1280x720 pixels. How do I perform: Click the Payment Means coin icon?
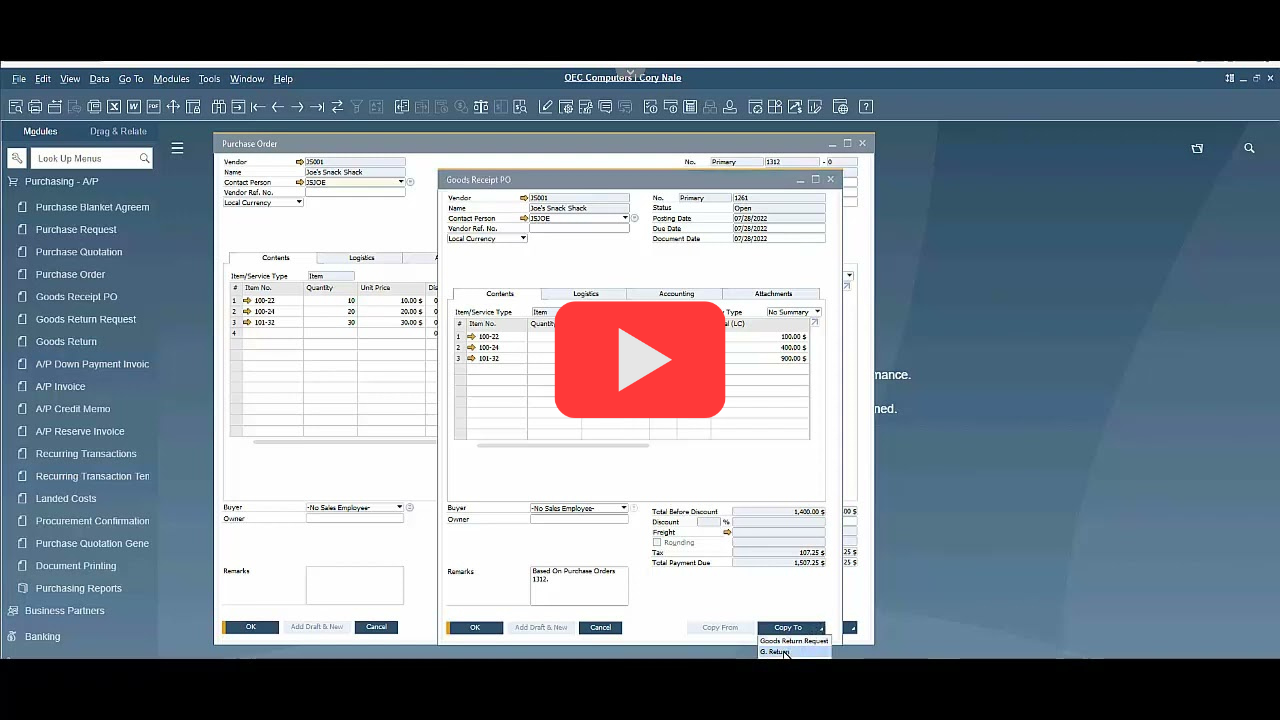pos(460,106)
